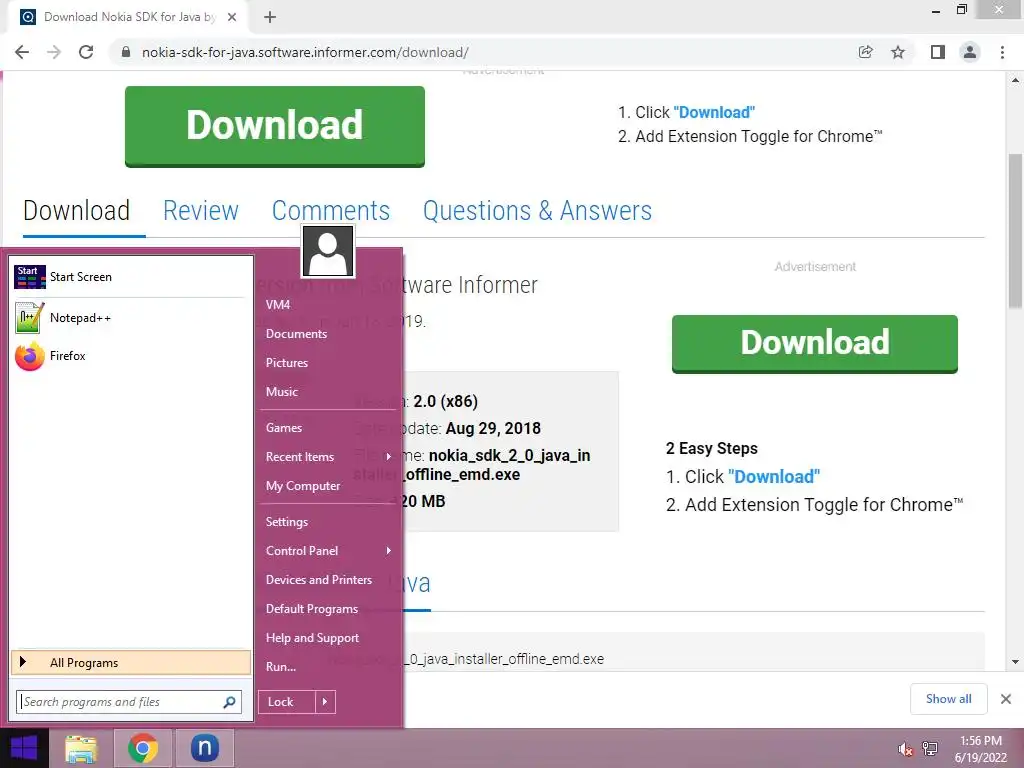Click the file name nokia_sdk_2_0_java text
This screenshot has height=768, width=1024.
coord(509,455)
